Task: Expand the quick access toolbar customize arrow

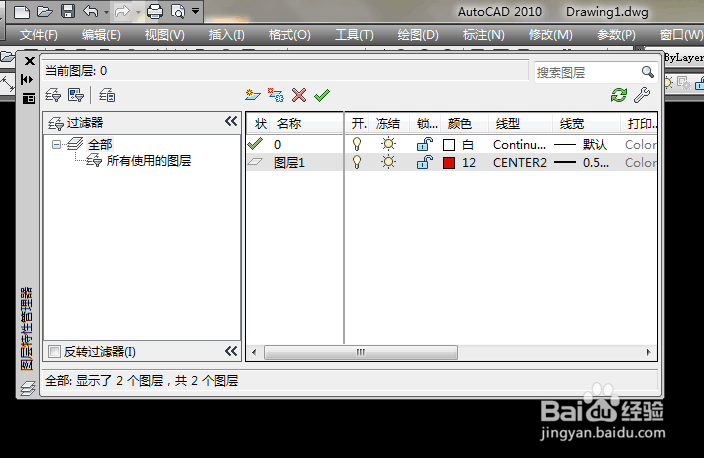Action: (195, 11)
